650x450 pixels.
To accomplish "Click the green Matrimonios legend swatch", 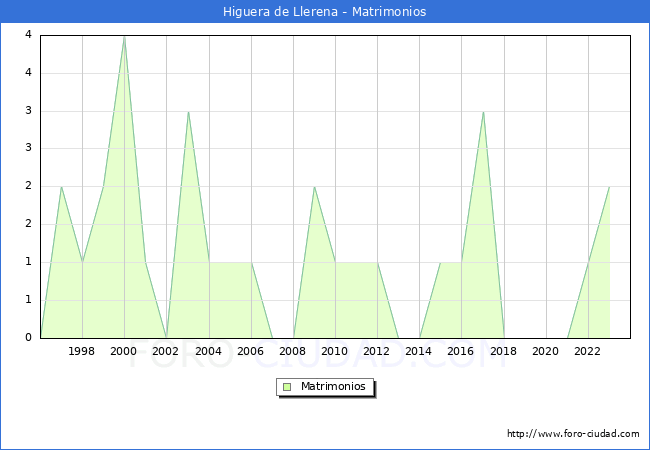I will tap(287, 386).
